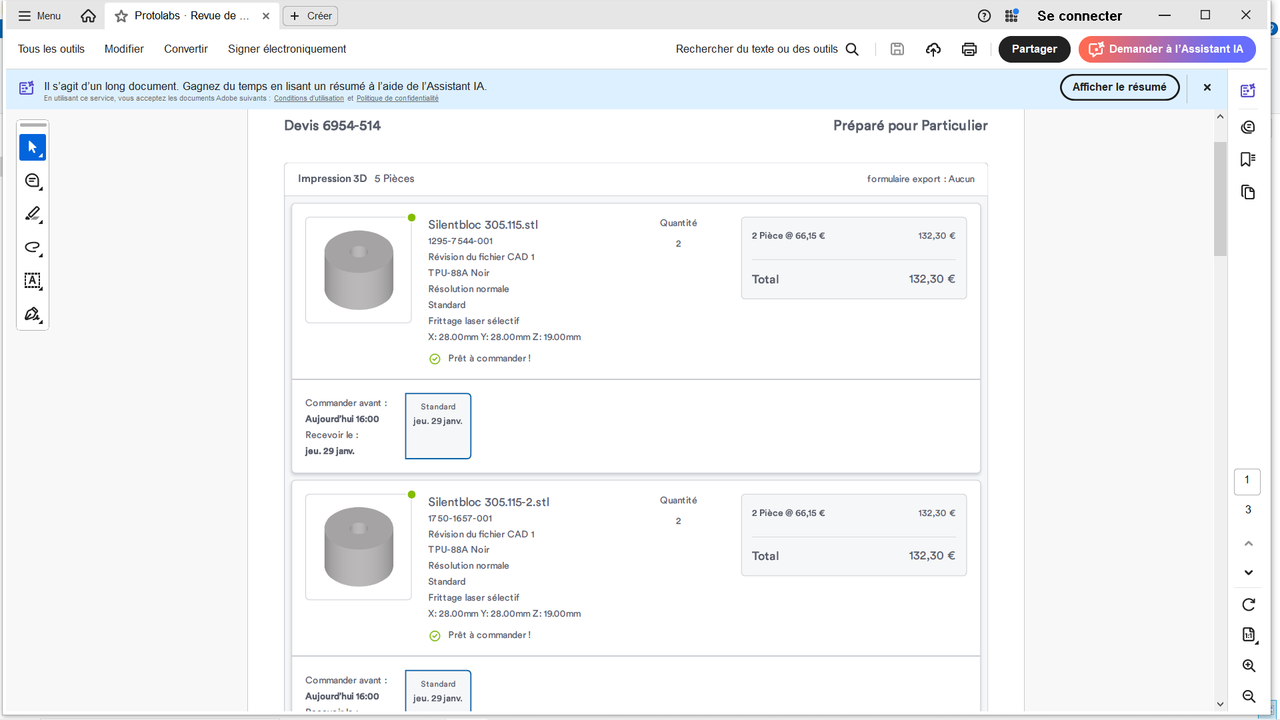This screenshot has width=1280, height=720.
Task: Click formulaire export : Aucun text
Action: tap(920, 179)
